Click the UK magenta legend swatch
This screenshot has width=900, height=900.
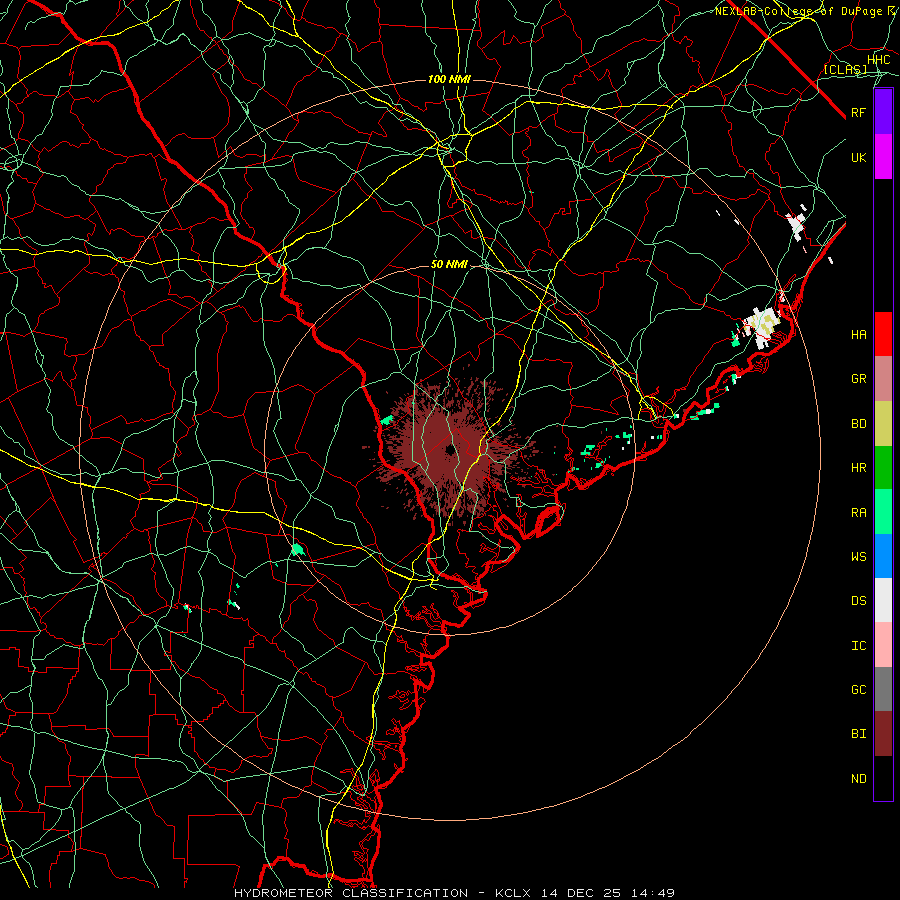pyautogui.click(x=883, y=157)
